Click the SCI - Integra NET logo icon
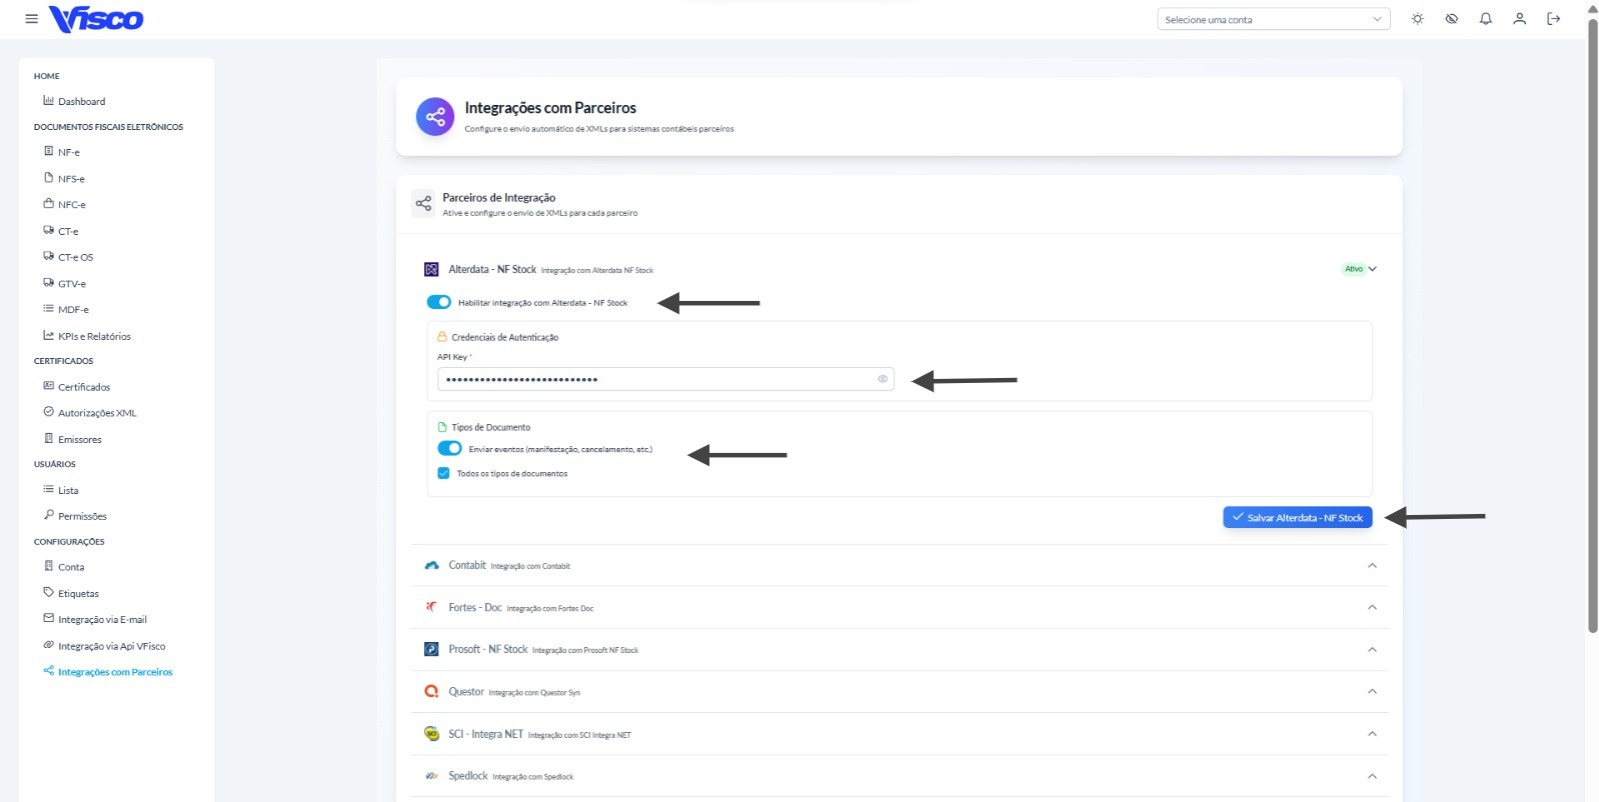Viewport: 1599px width, 802px height. point(431,734)
